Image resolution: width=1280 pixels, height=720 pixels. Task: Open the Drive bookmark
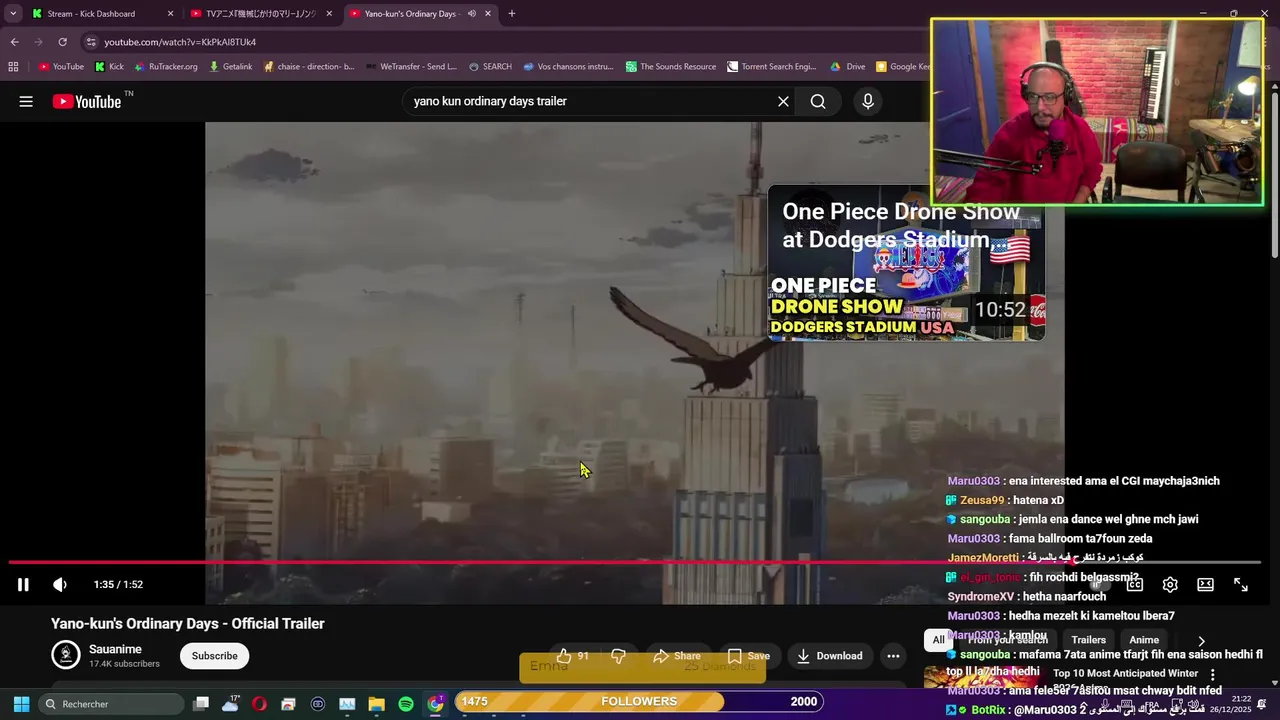click(848, 67)
